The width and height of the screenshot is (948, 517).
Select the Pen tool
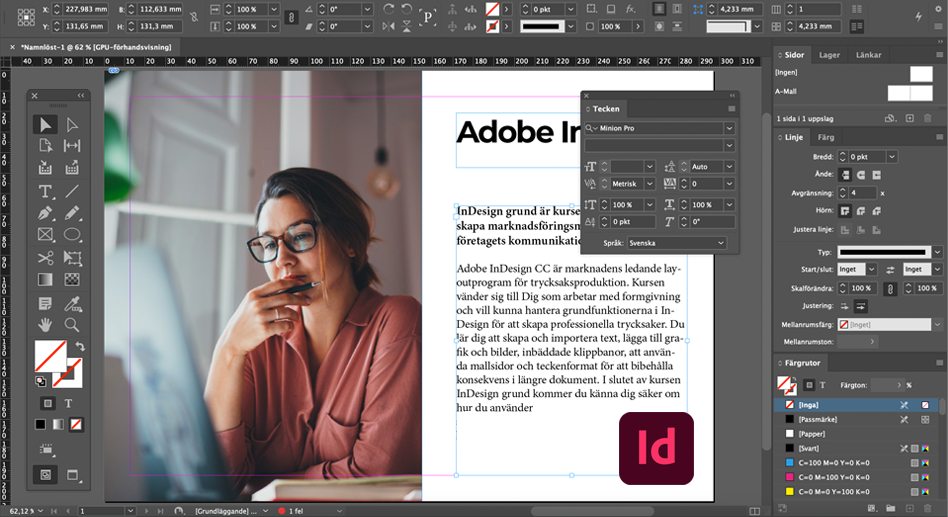point(45,213)
